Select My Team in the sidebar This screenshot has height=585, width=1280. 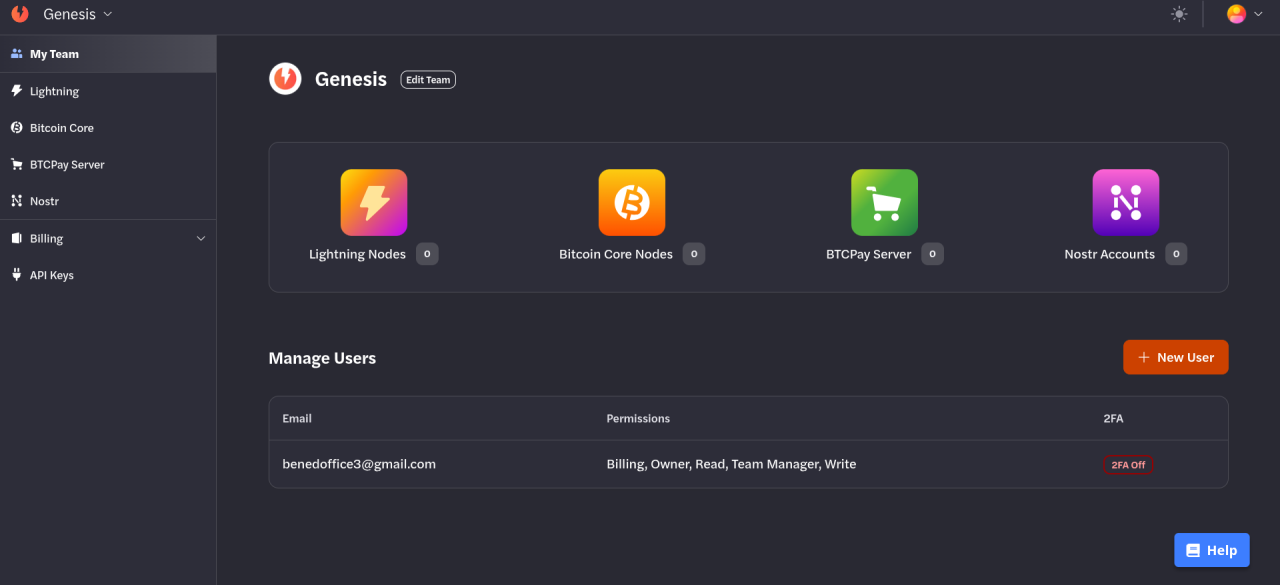click(108, 54)
